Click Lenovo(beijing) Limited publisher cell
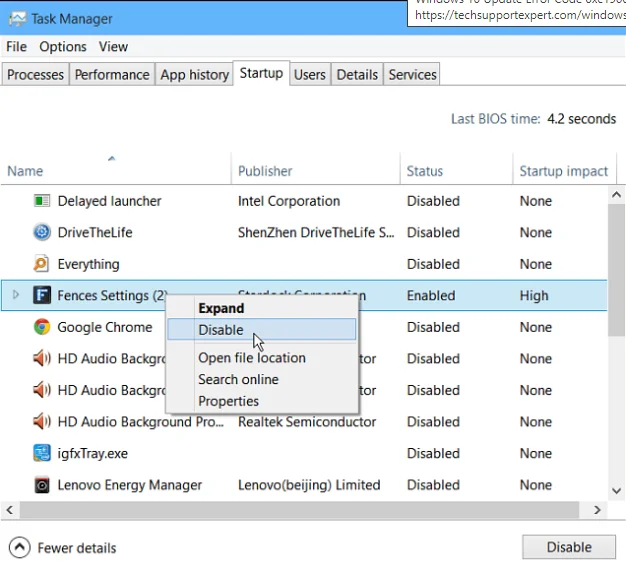626x574 pixels. pos(309,485)
